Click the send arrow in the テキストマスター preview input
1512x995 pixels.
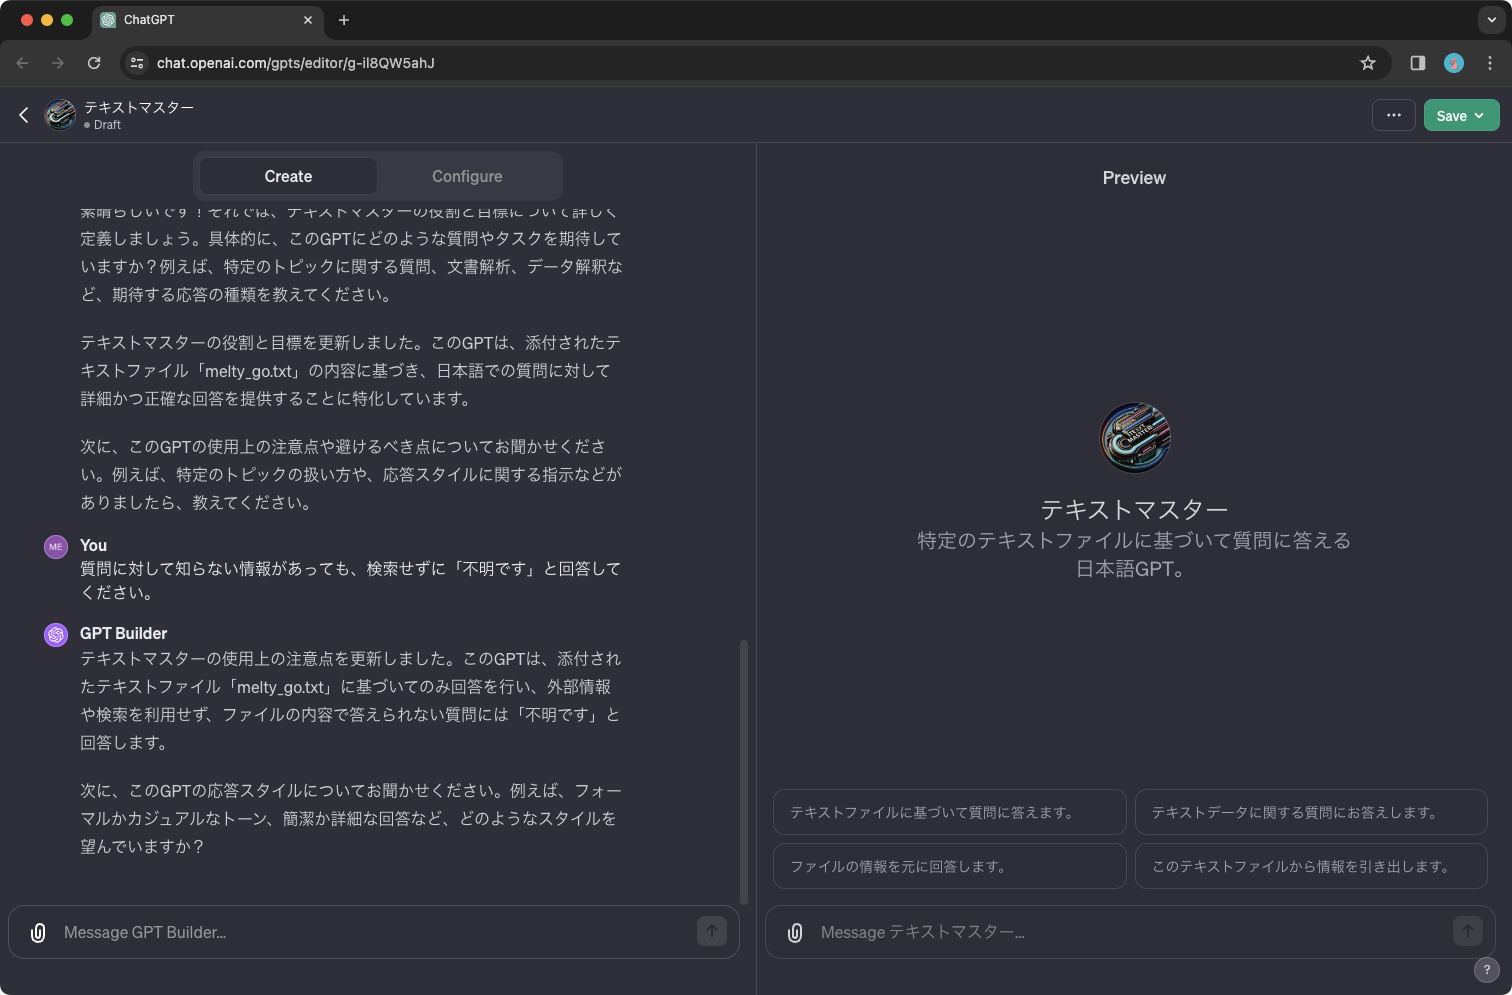[x=1467, y=930]
